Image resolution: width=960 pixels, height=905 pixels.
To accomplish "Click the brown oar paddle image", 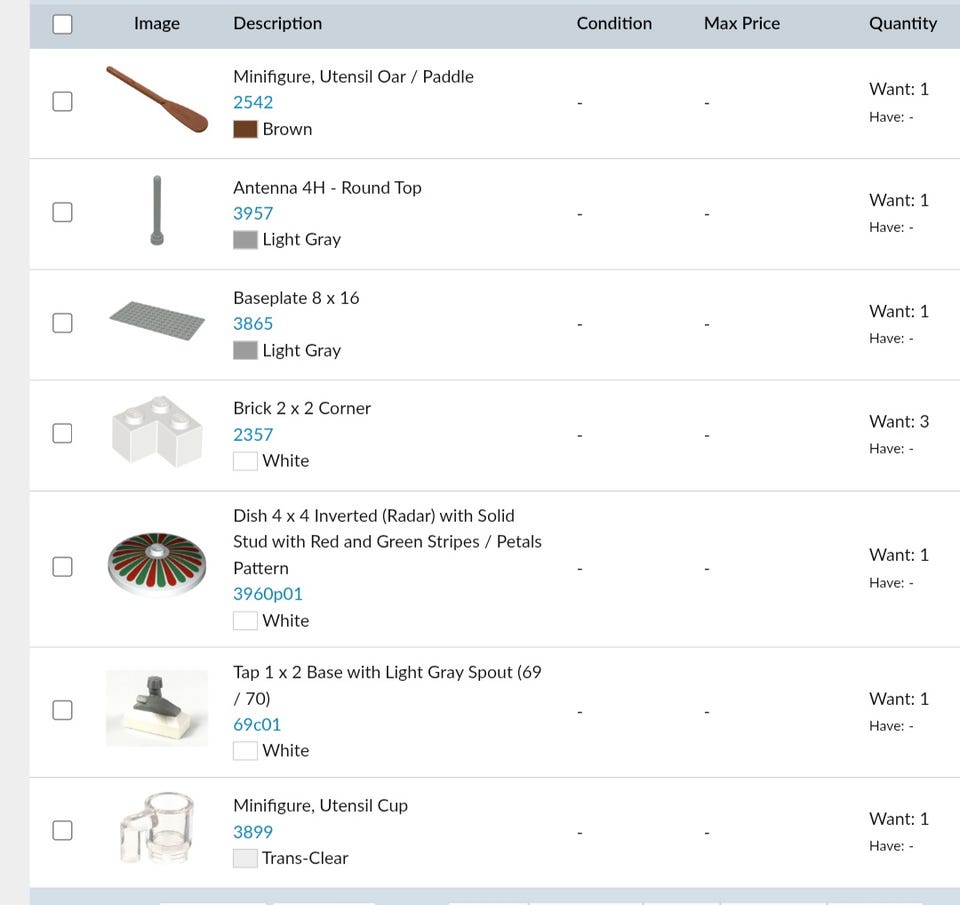I will click(x=157, y=100).
